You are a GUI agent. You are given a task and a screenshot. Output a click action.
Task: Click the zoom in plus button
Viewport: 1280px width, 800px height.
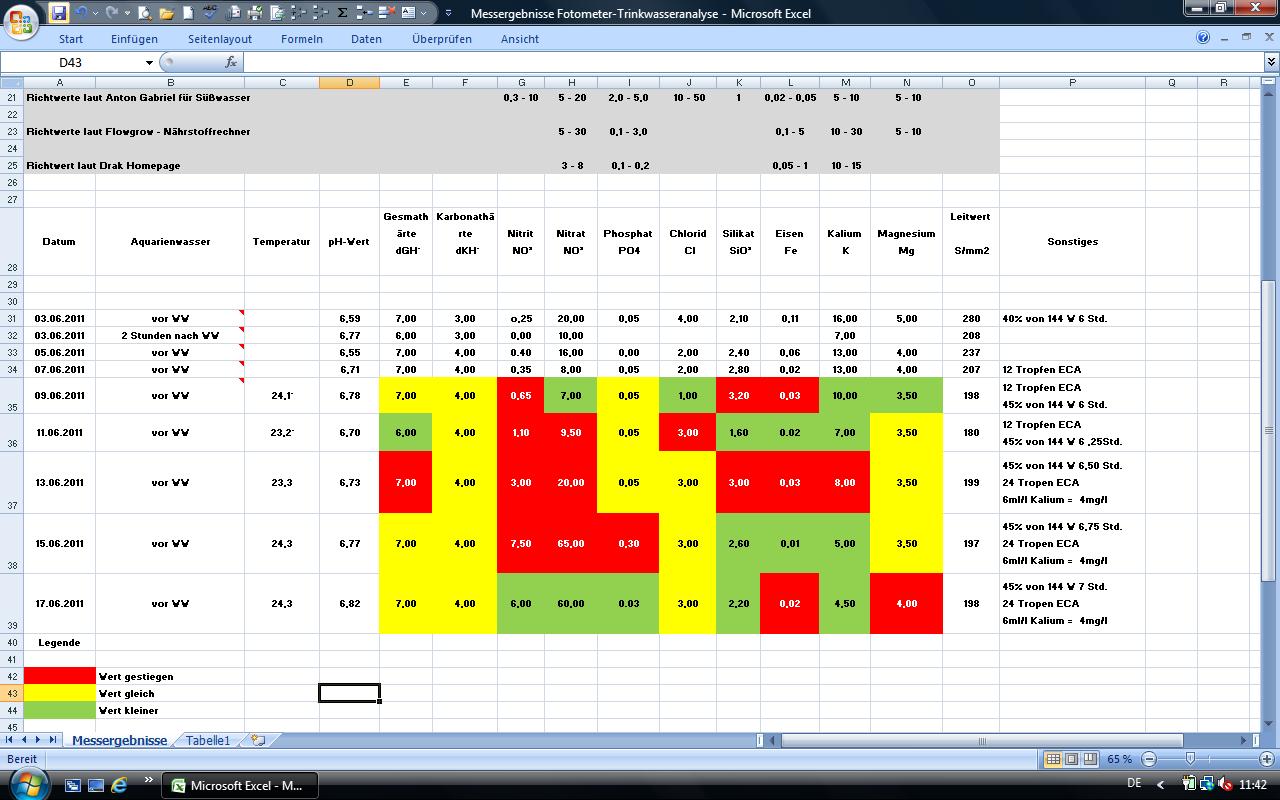point(1266,759)
